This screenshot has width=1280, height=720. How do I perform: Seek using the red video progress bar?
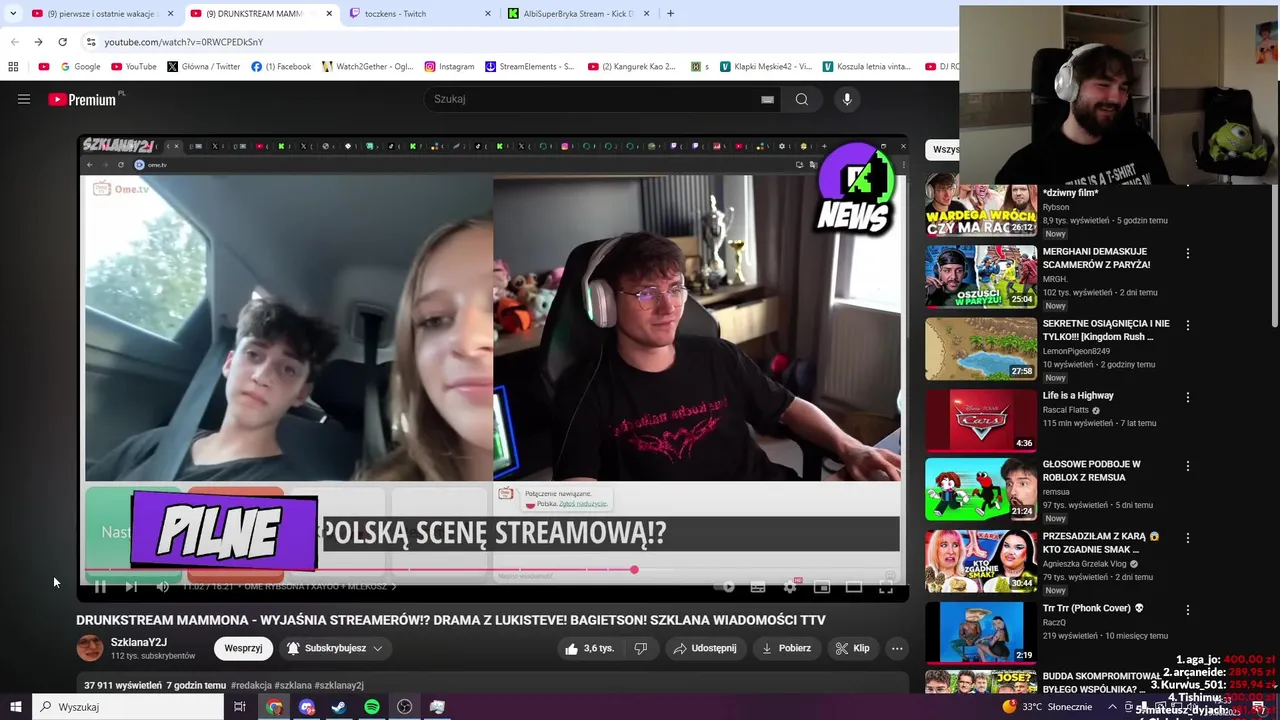point(492,570)
